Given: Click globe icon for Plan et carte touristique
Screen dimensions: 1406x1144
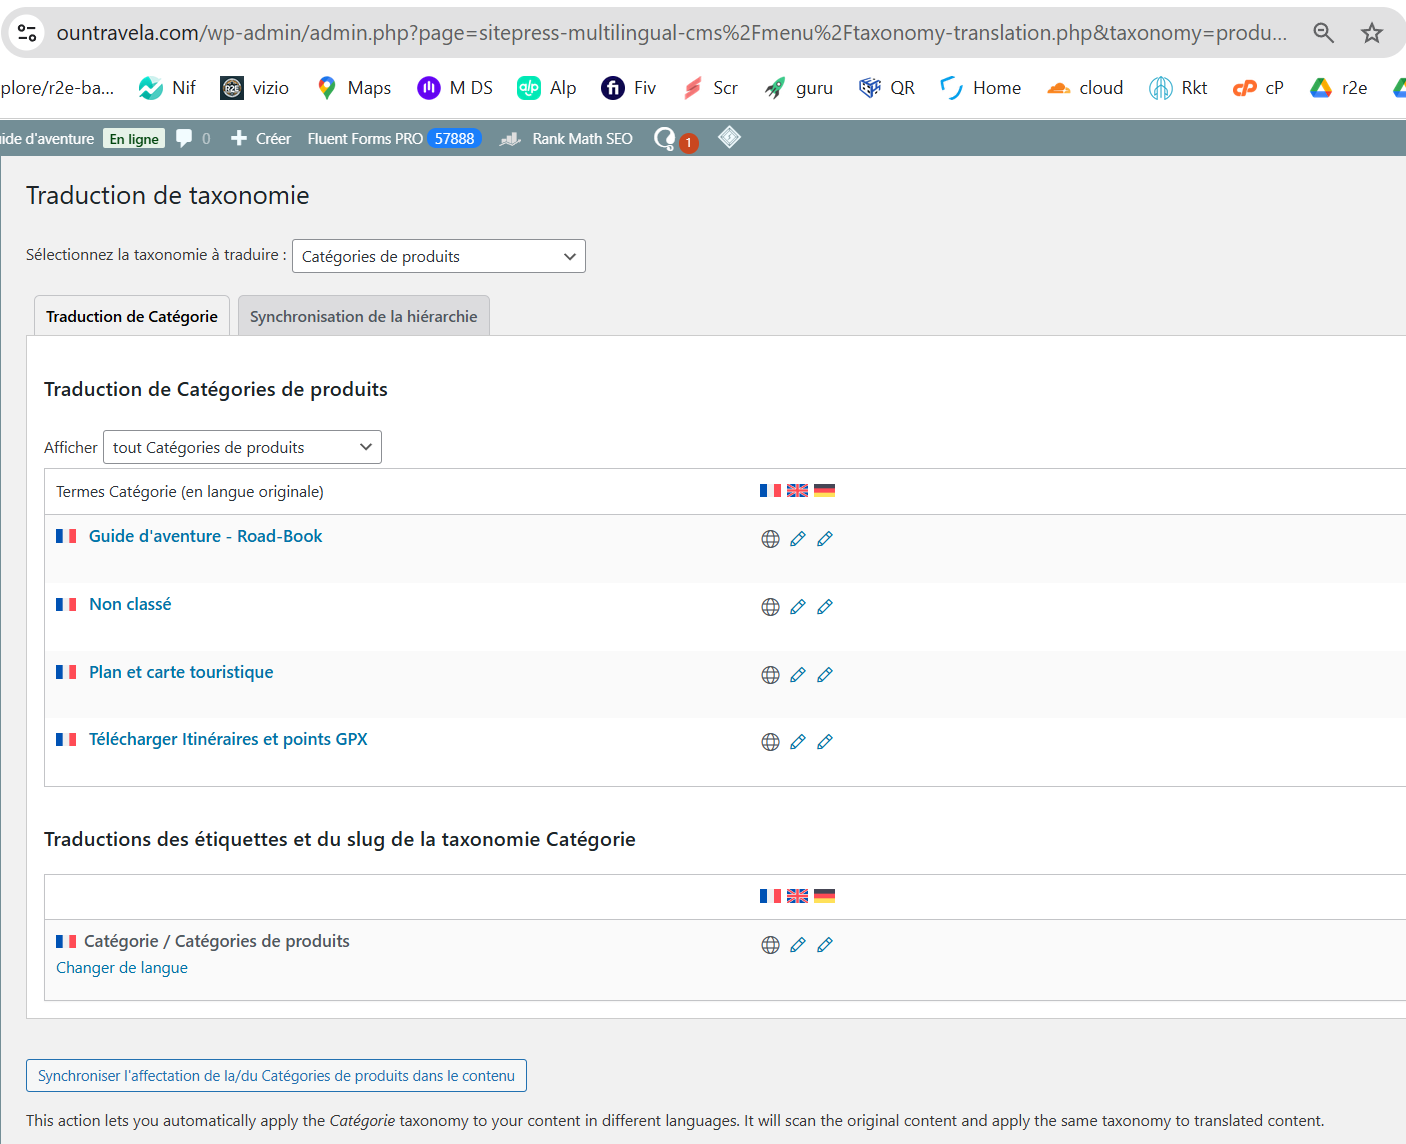Looking at the screenshot, I should point(770,675).
